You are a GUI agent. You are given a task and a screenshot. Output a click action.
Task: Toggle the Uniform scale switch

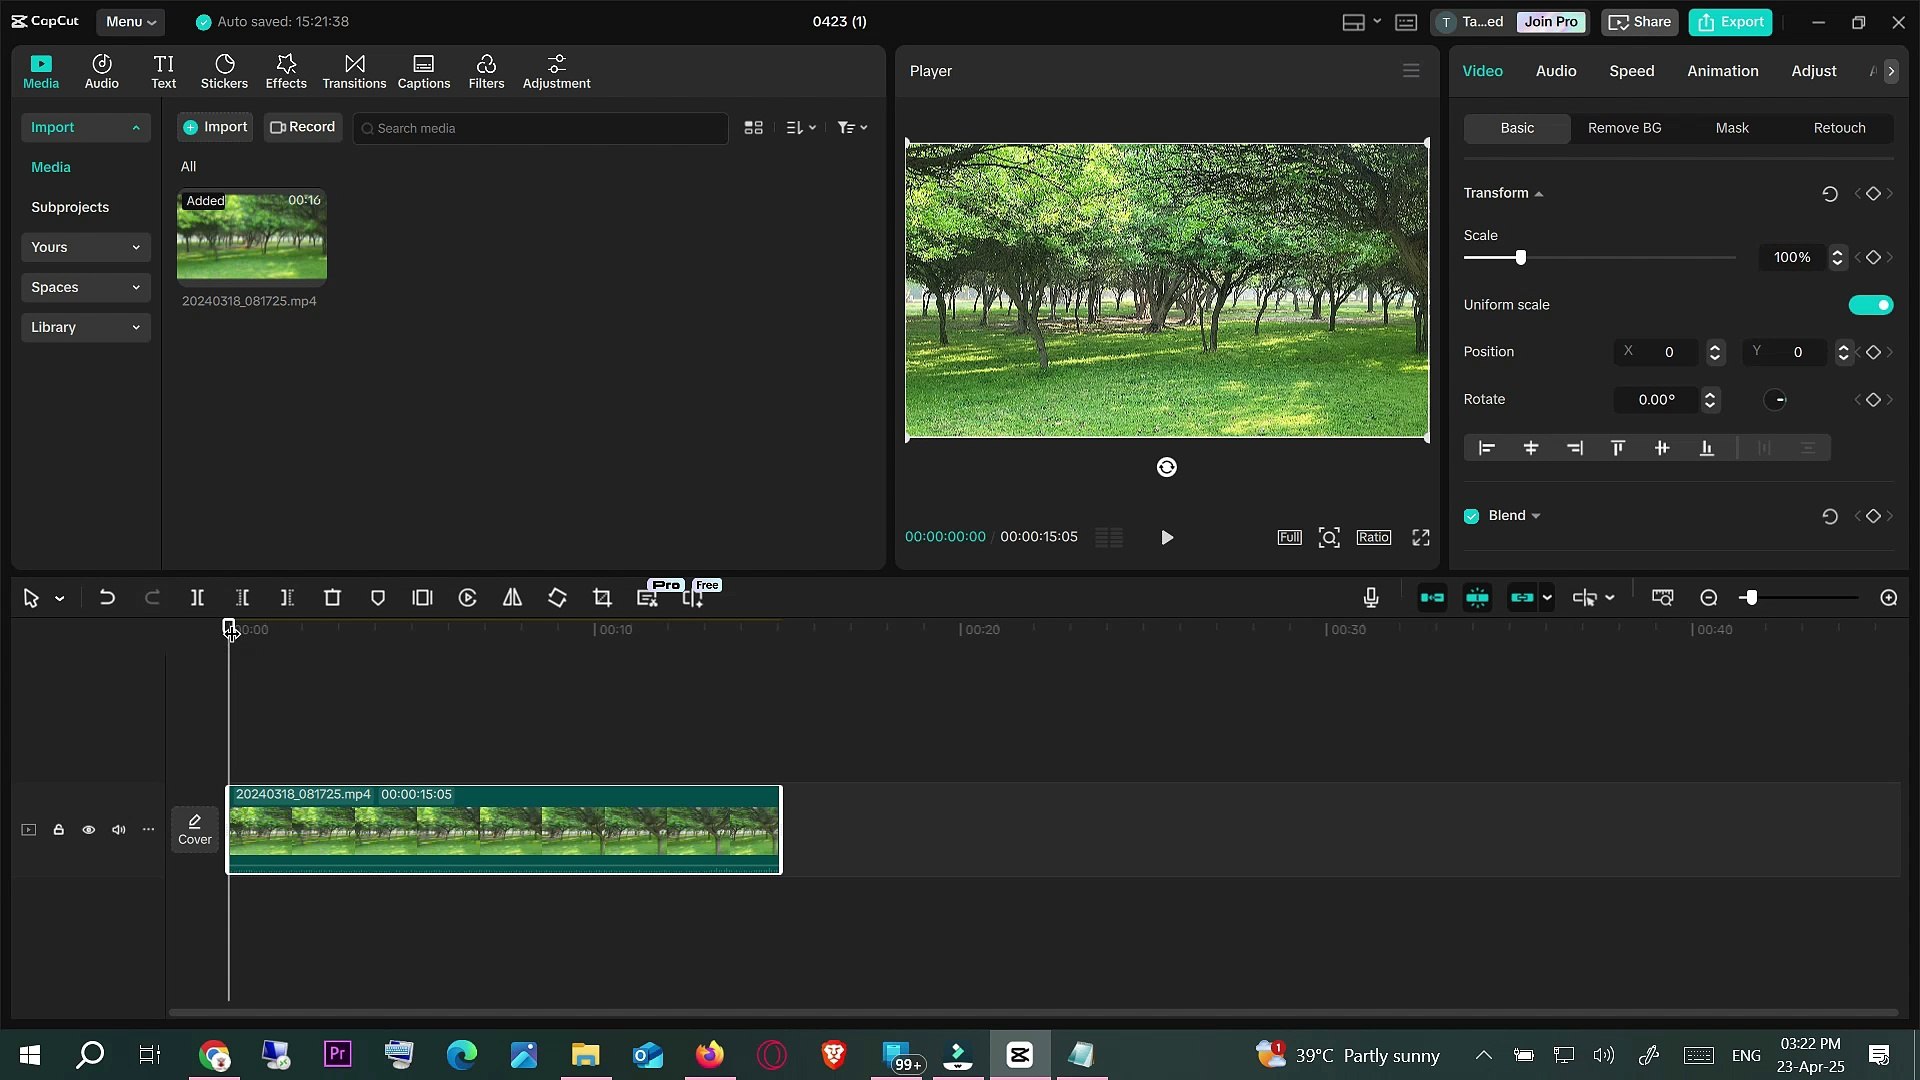coord(1870,305)
